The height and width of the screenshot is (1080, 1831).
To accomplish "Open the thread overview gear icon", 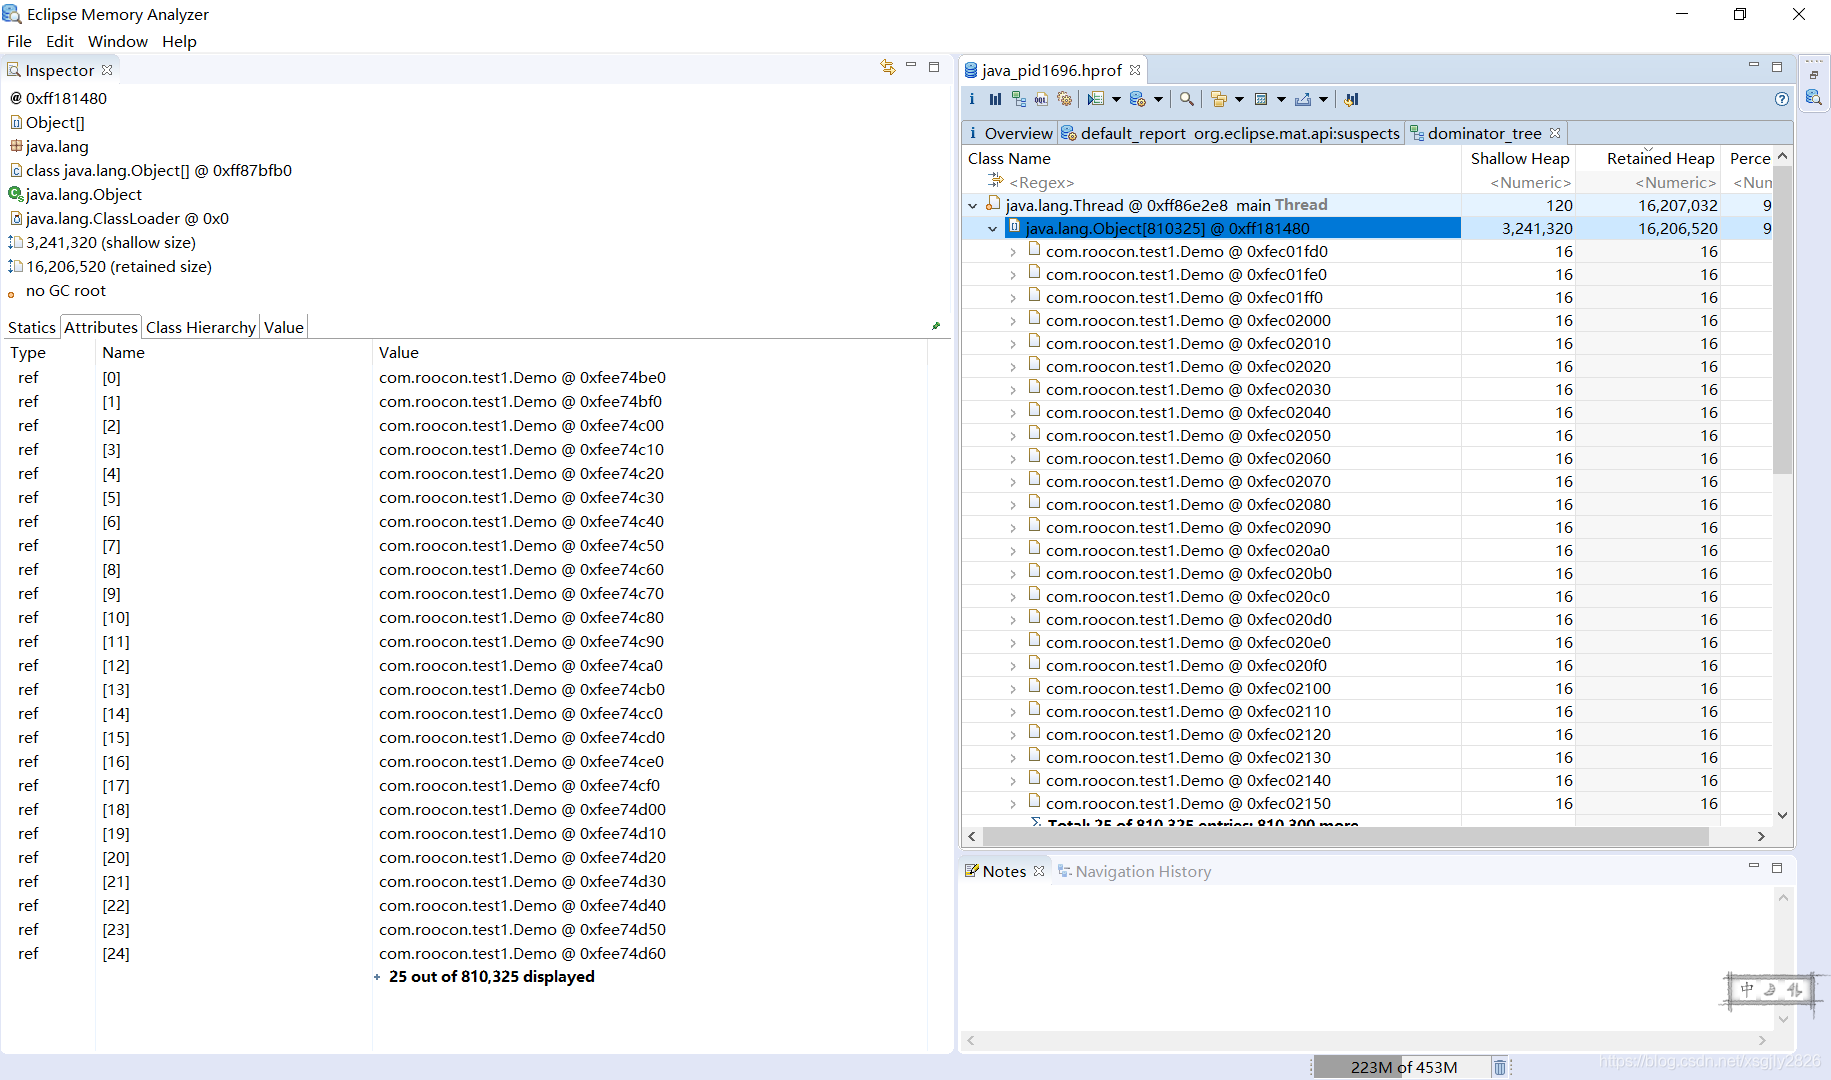I will [1065, 99].
